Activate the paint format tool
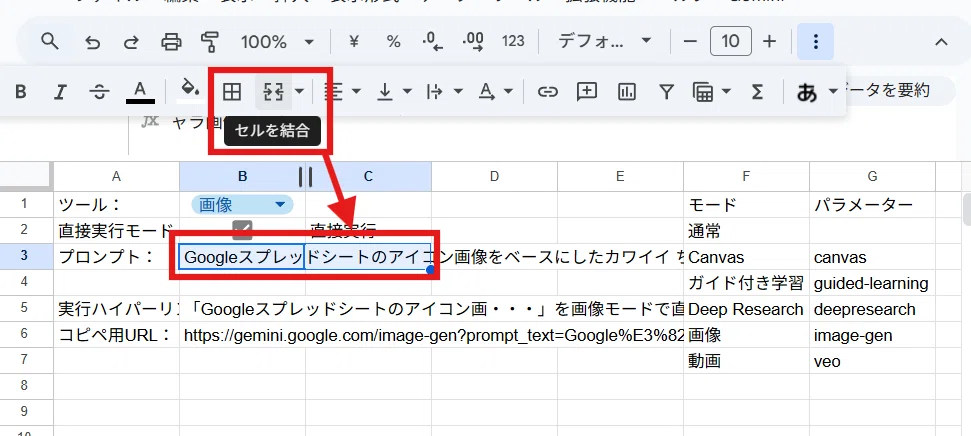Image resolution: width=971 pixels, height=436 pixels. [x=210, y=42]
